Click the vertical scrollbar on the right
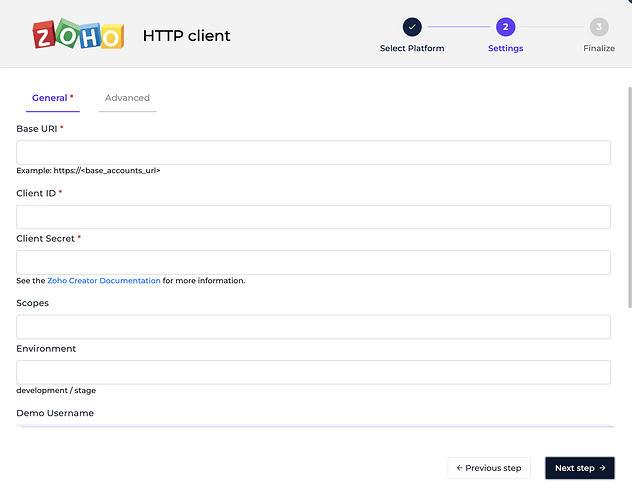This screenshot has height=500, width=632. click(630, 197)
